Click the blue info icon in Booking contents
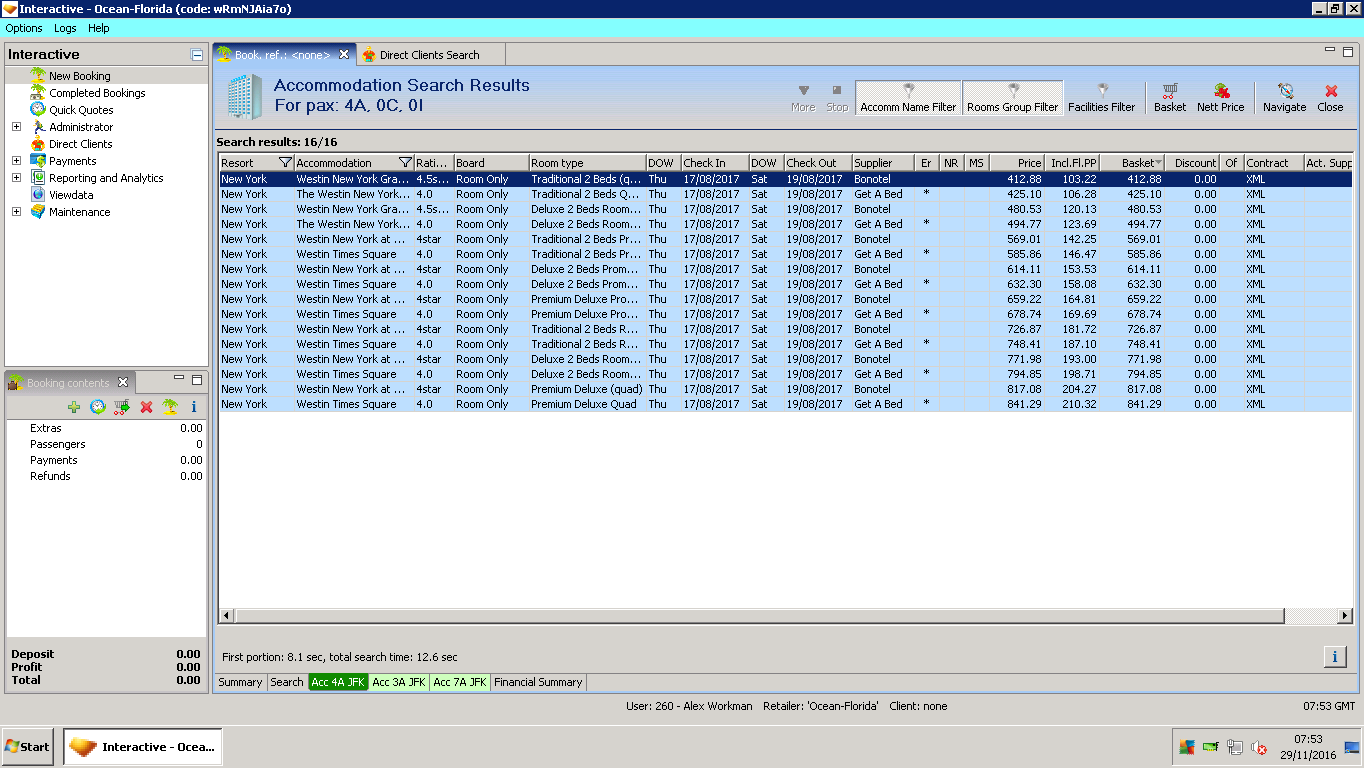The image size is (1364, 768). click(x=194, y=407)
